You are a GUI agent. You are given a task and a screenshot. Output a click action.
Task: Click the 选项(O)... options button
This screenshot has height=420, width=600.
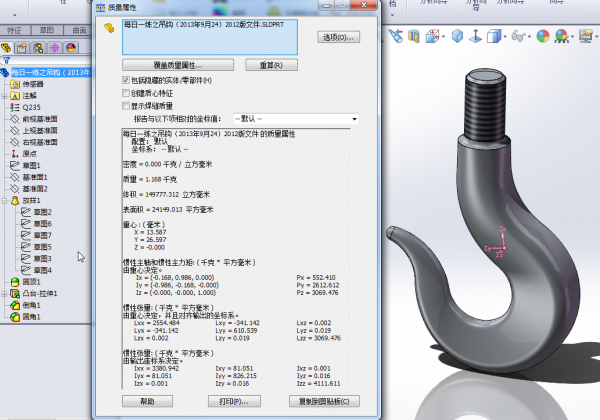click(x=338, y=37)
